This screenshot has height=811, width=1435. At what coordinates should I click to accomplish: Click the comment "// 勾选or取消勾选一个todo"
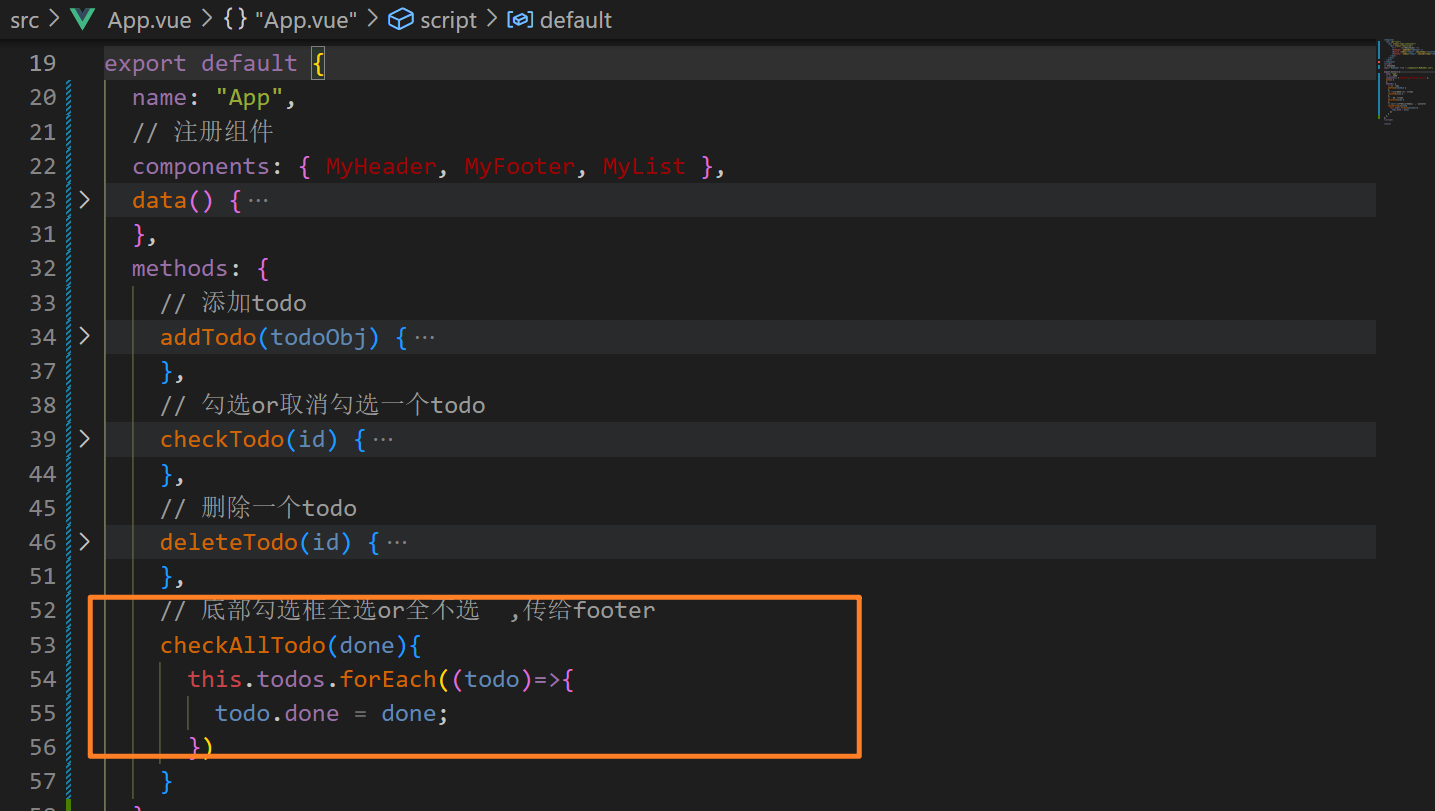pos(323,405)
